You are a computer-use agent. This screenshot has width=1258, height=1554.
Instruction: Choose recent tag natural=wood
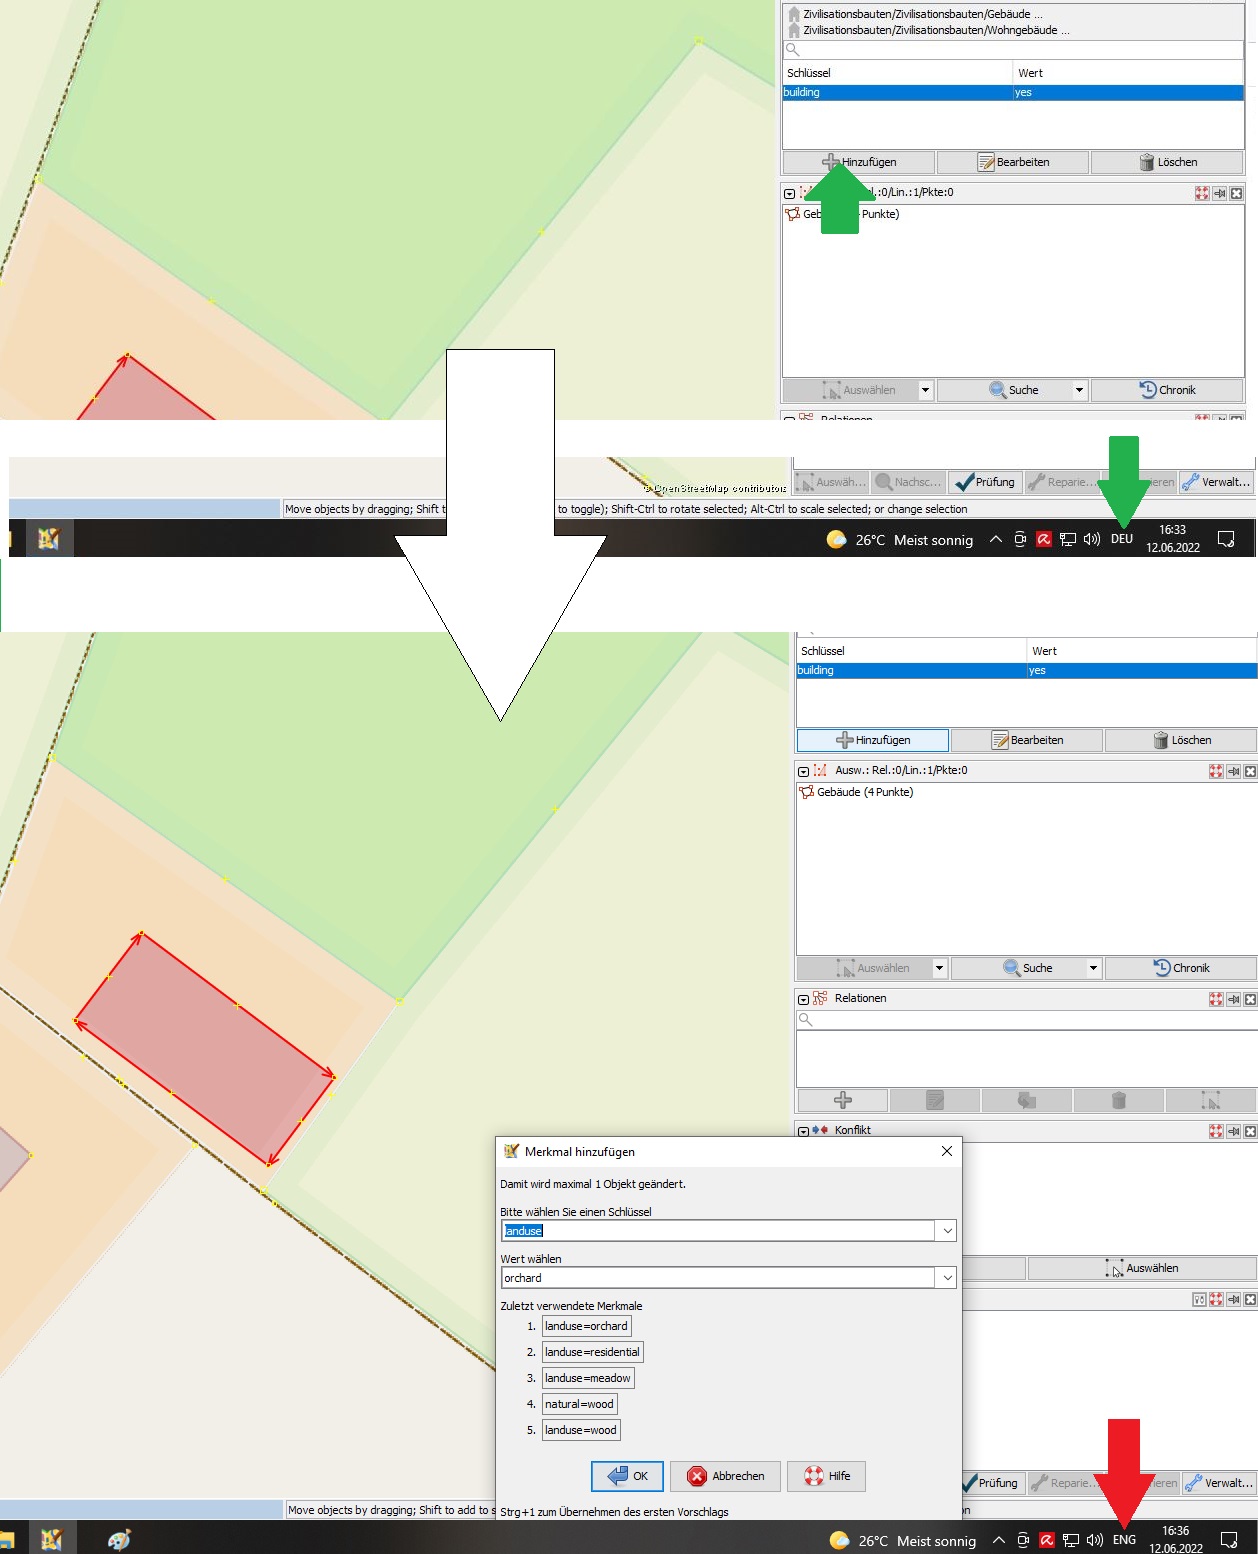tap(580, 1404)
